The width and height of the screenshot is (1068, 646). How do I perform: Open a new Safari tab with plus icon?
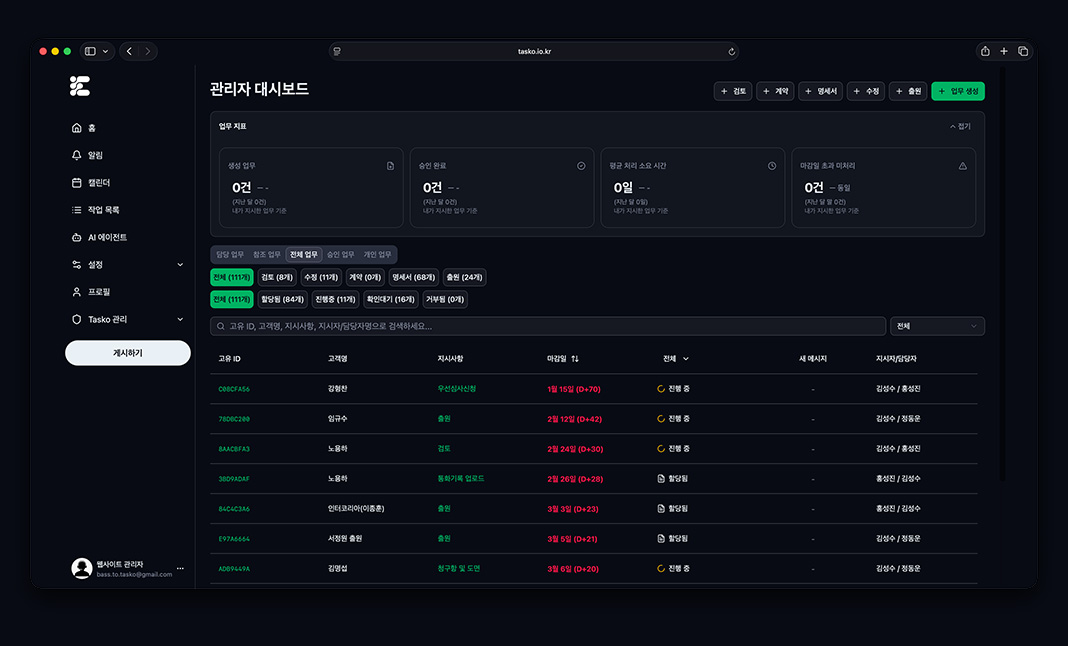[x=1004, y=51]
